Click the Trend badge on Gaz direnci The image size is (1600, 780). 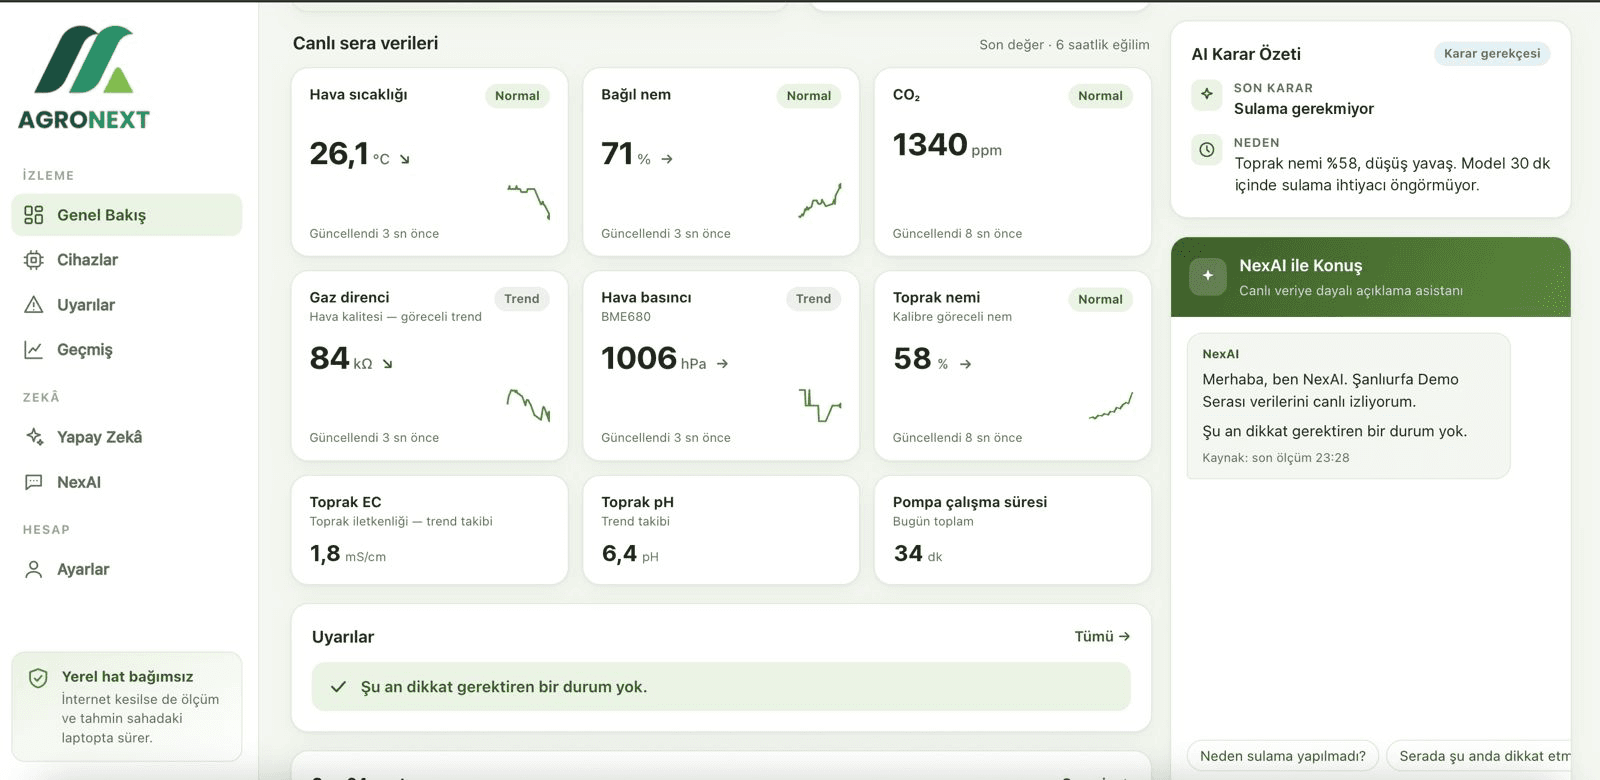[521, 299]
